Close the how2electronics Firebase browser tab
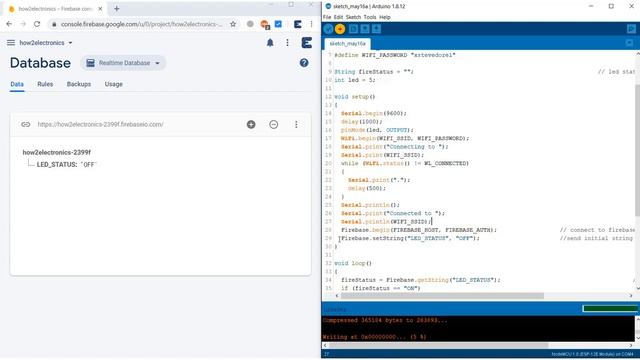The width and height of the screenshot is (640, 360). click(100, 9)
